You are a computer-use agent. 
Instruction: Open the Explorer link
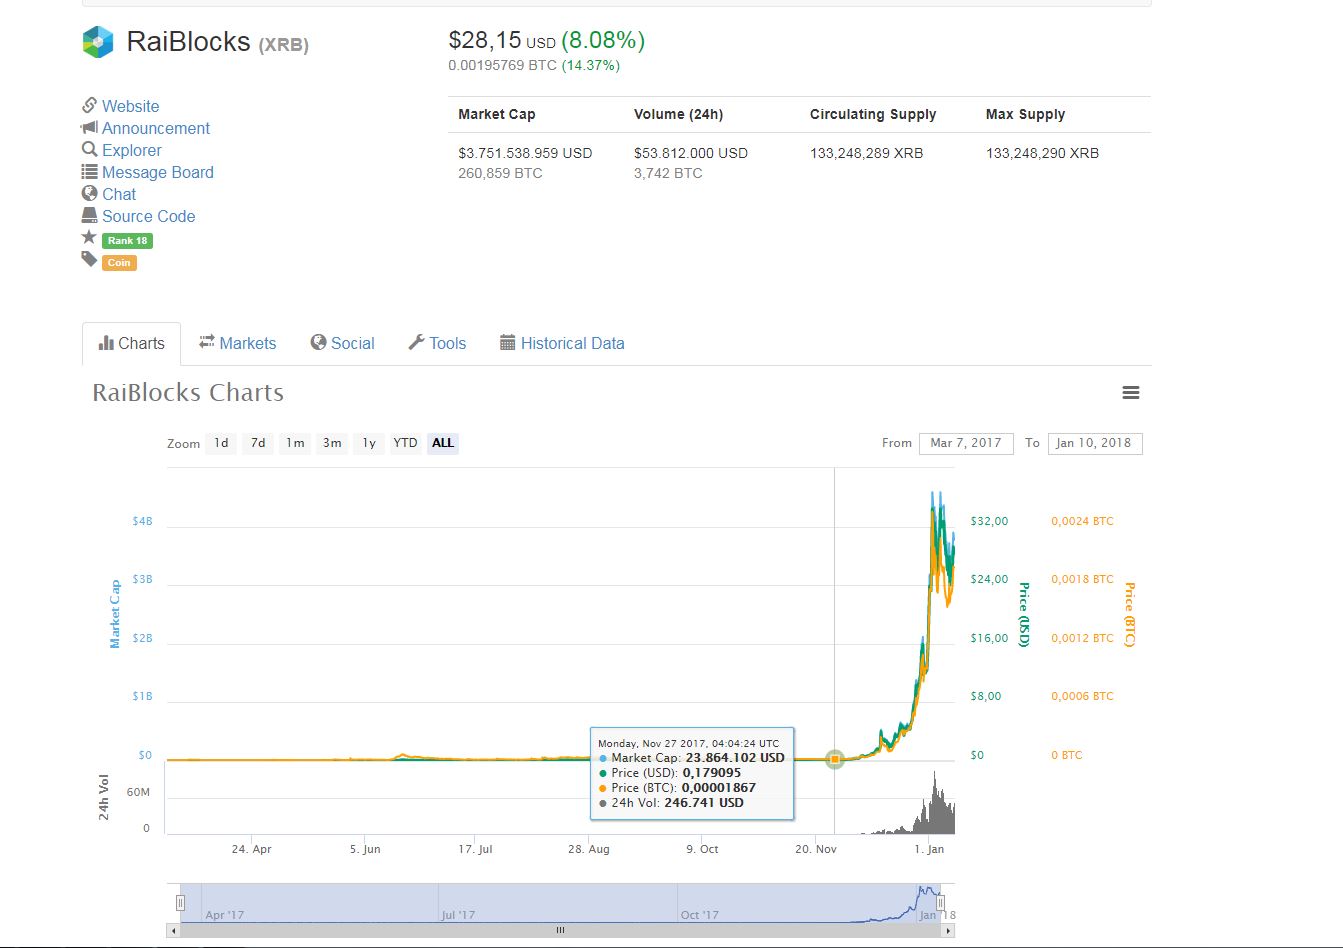131,150
